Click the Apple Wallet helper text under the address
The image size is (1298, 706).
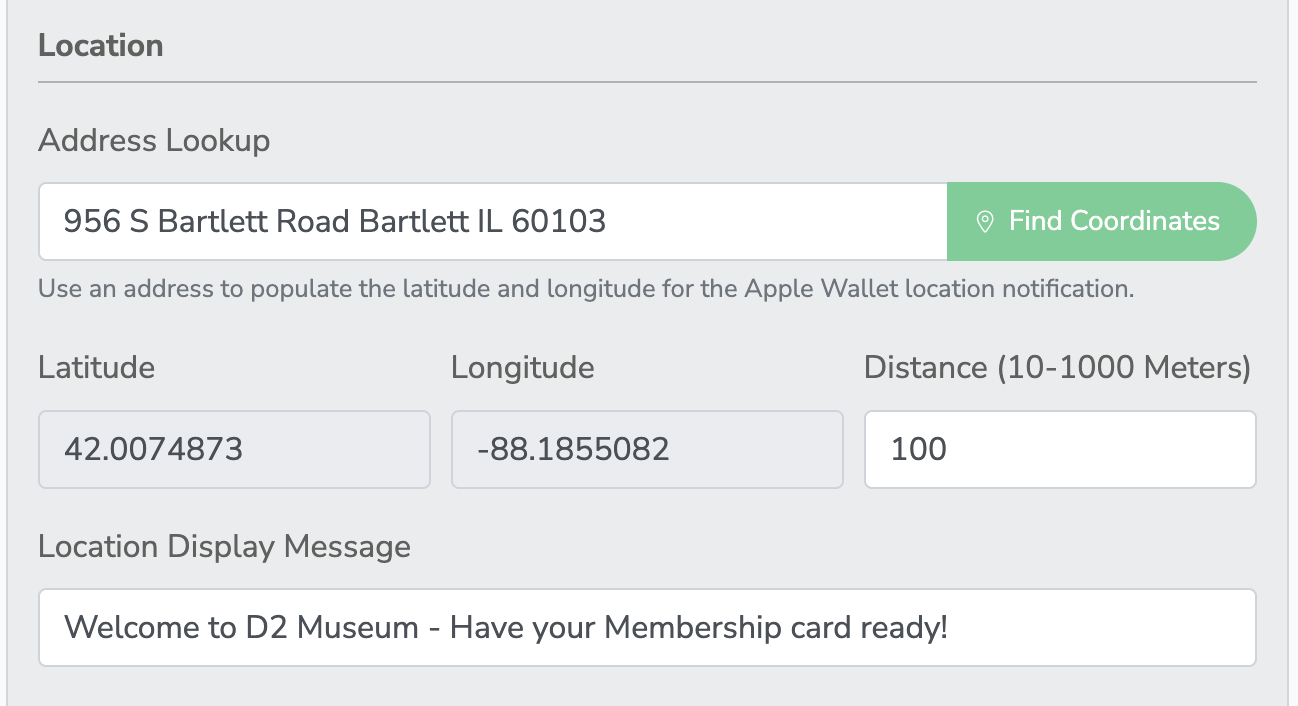[587, 290]
